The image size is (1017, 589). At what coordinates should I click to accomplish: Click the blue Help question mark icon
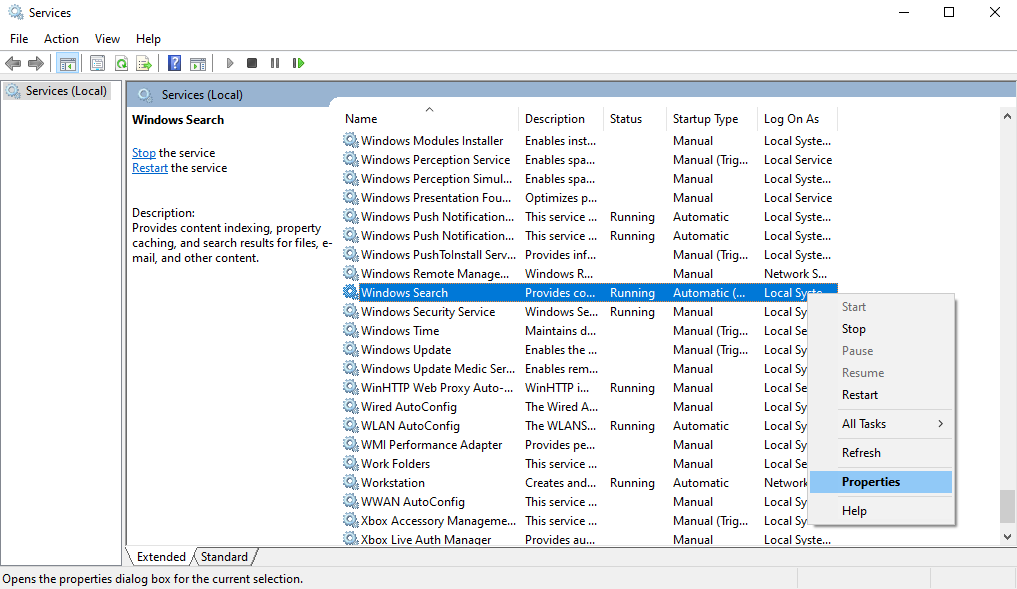point(175,63)
